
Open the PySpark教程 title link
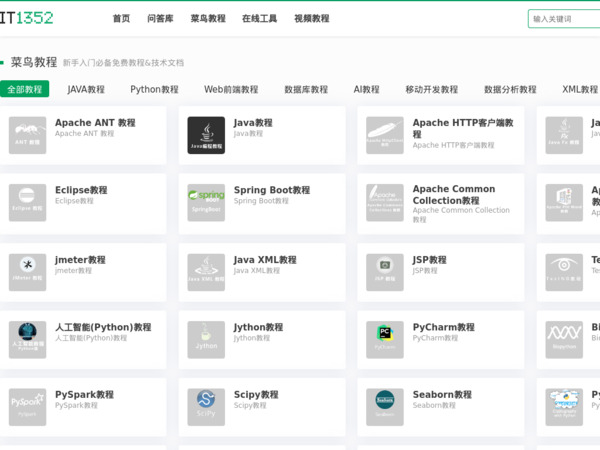(x=85, y=395)
